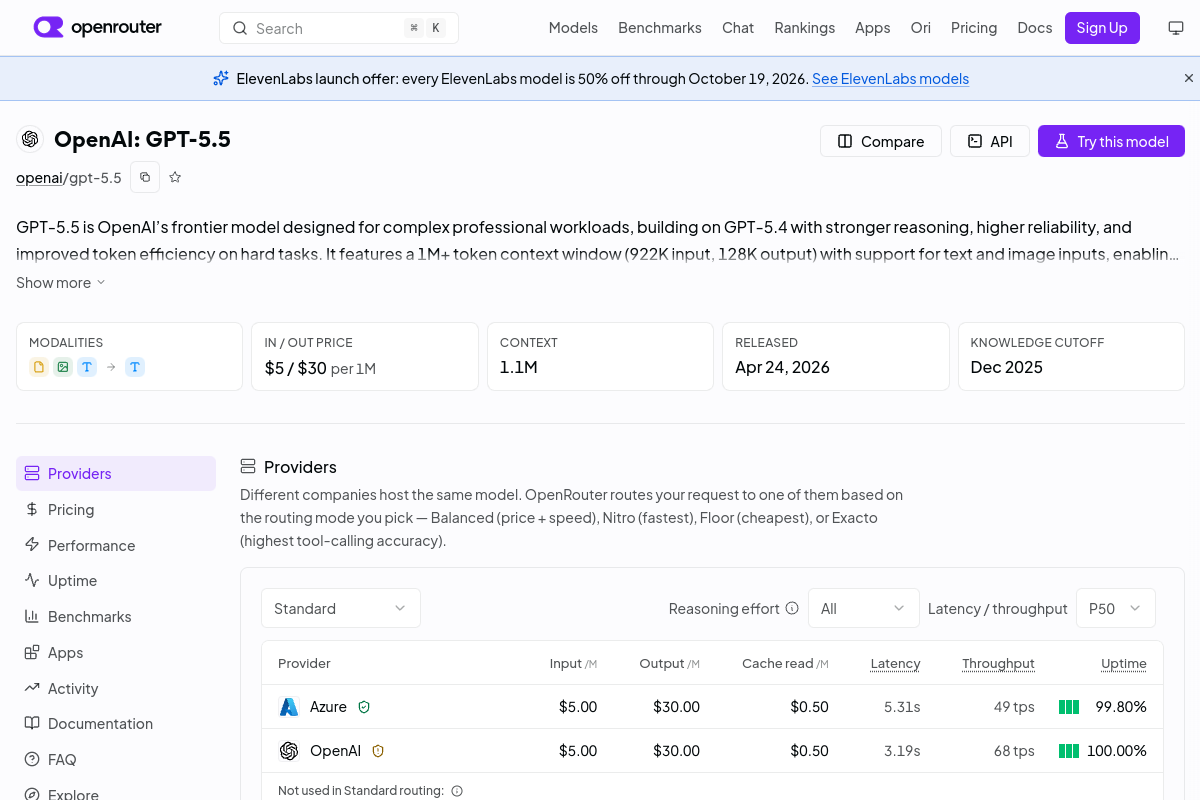The height and width of the screenshot is (800, 1200).
Task: Click the Try this model button
Action: [x=1111, y=141]
